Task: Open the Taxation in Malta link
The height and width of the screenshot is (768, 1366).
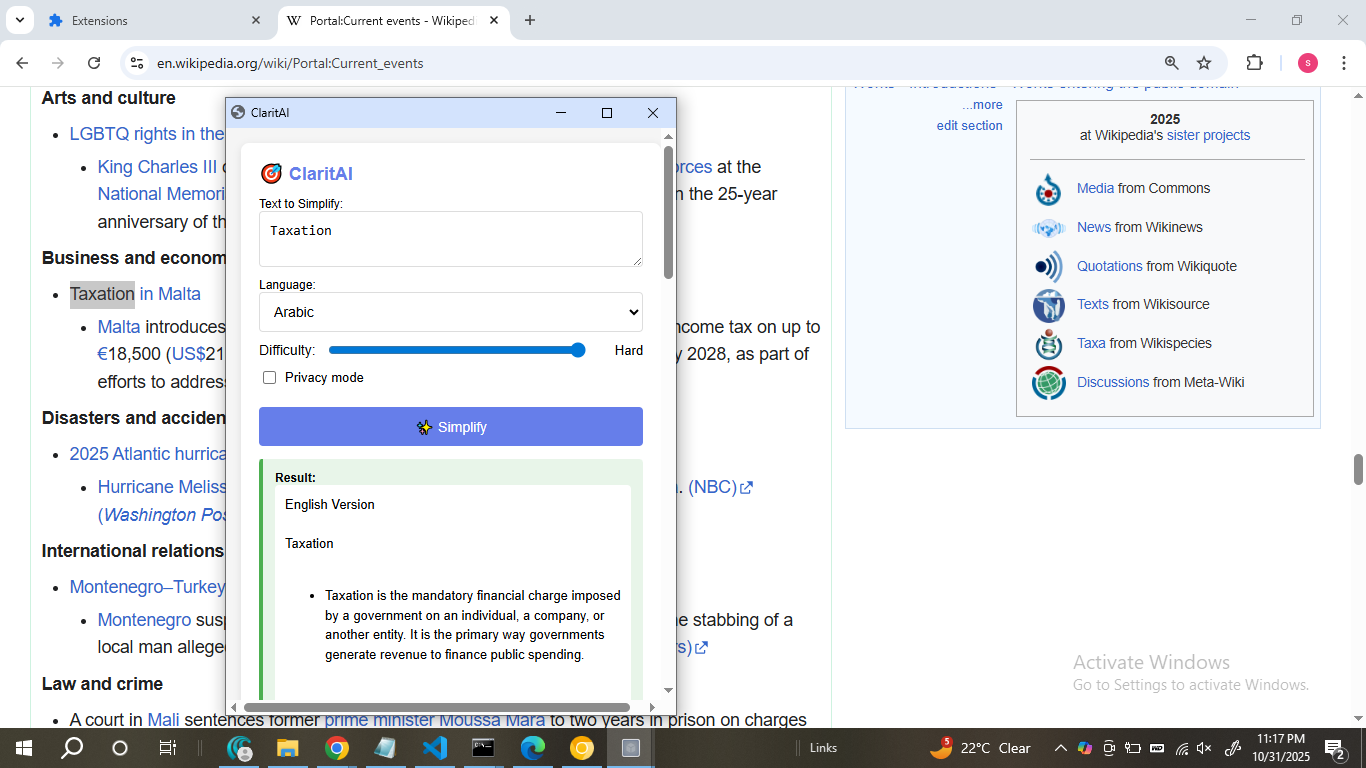Action: pyautogui.click(x=135, y=294)
